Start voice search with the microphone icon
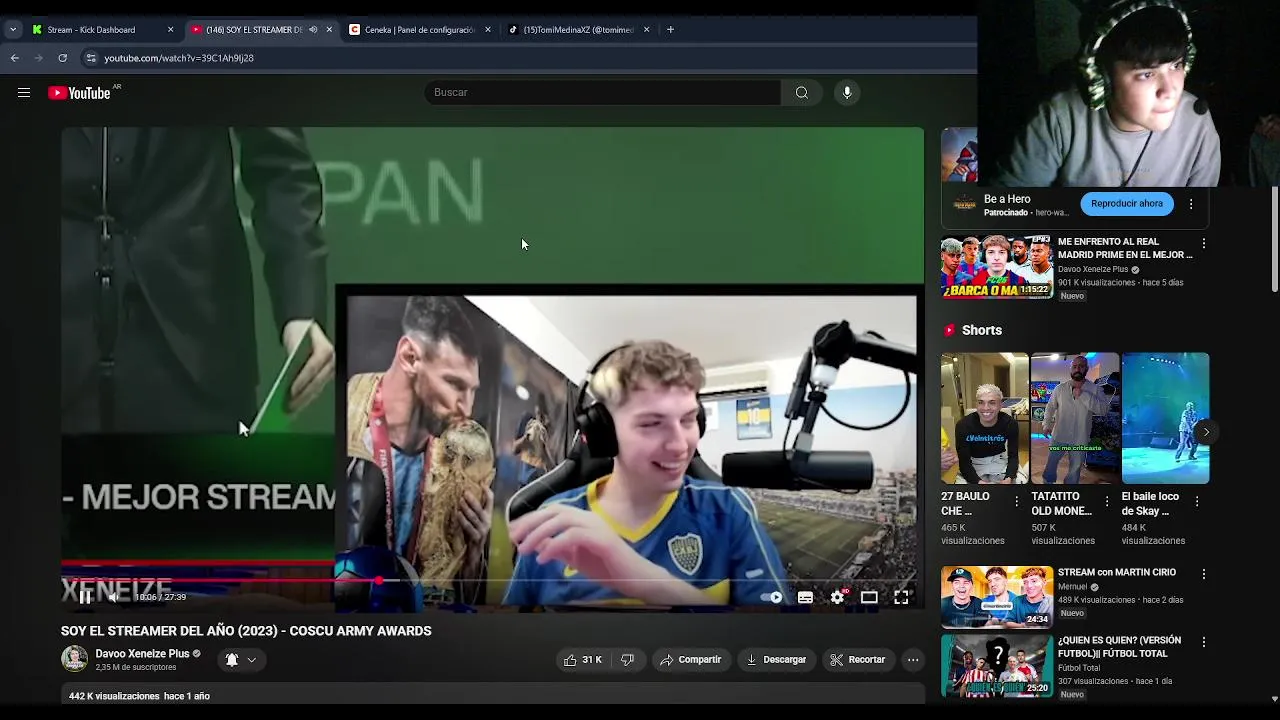1280x720 pixels. (847, 93)
